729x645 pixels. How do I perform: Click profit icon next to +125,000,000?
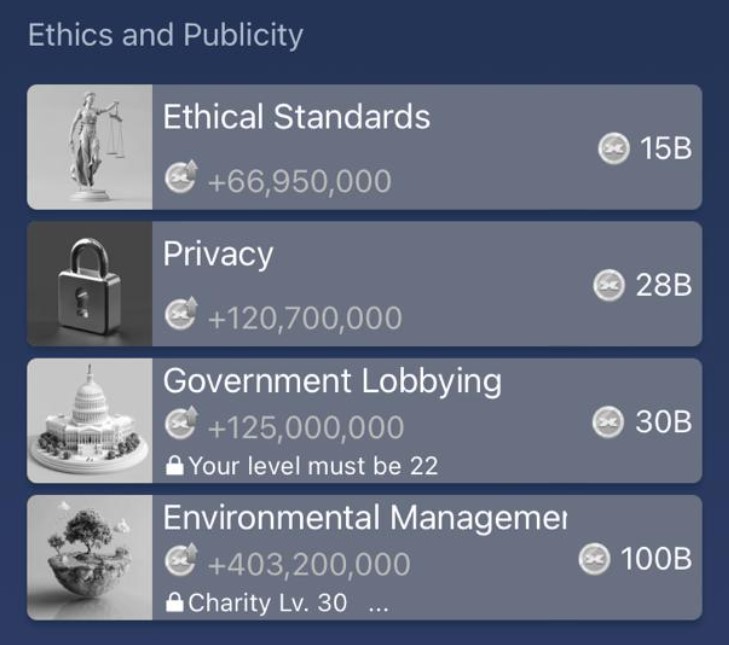tap(181, 423)
